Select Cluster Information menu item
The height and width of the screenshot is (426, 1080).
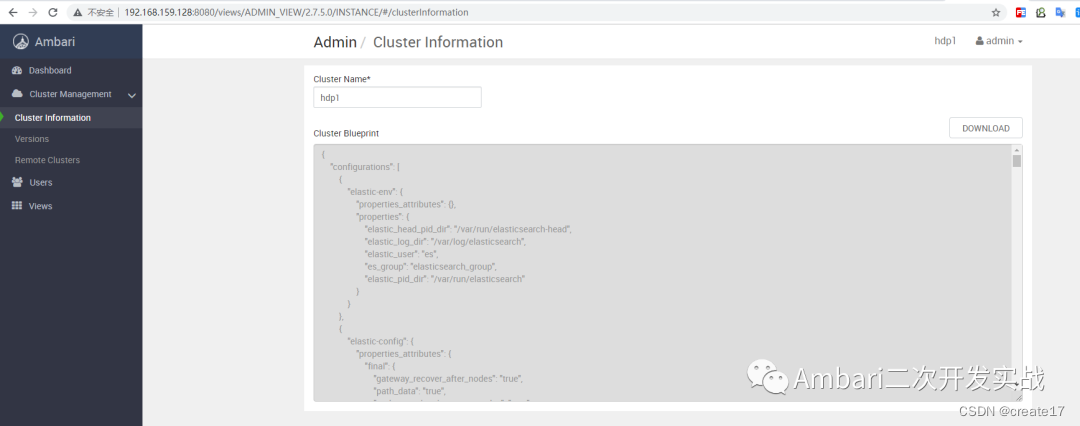coord(53,118)
